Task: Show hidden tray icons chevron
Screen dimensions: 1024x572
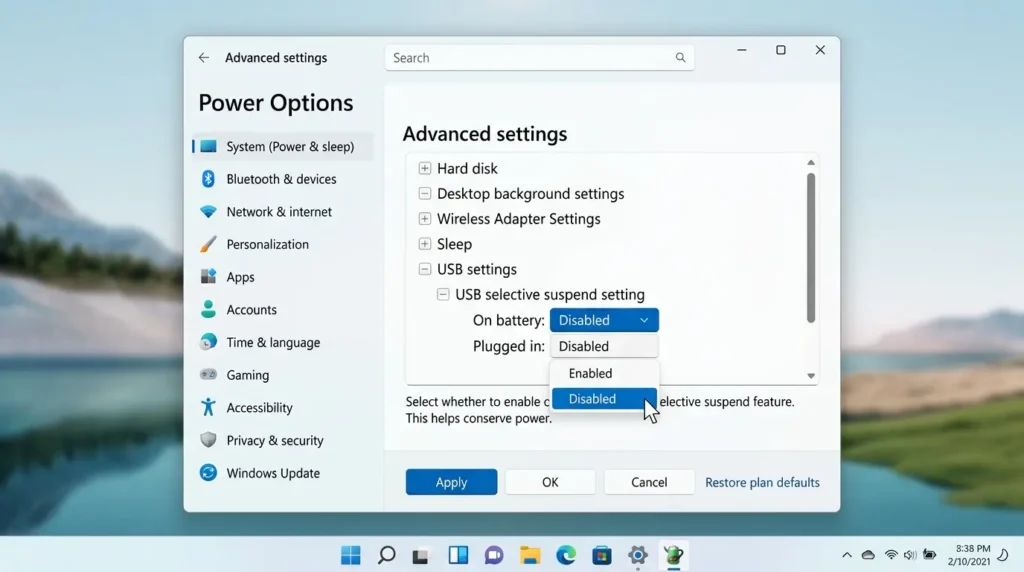Action: tap(847, 555)
